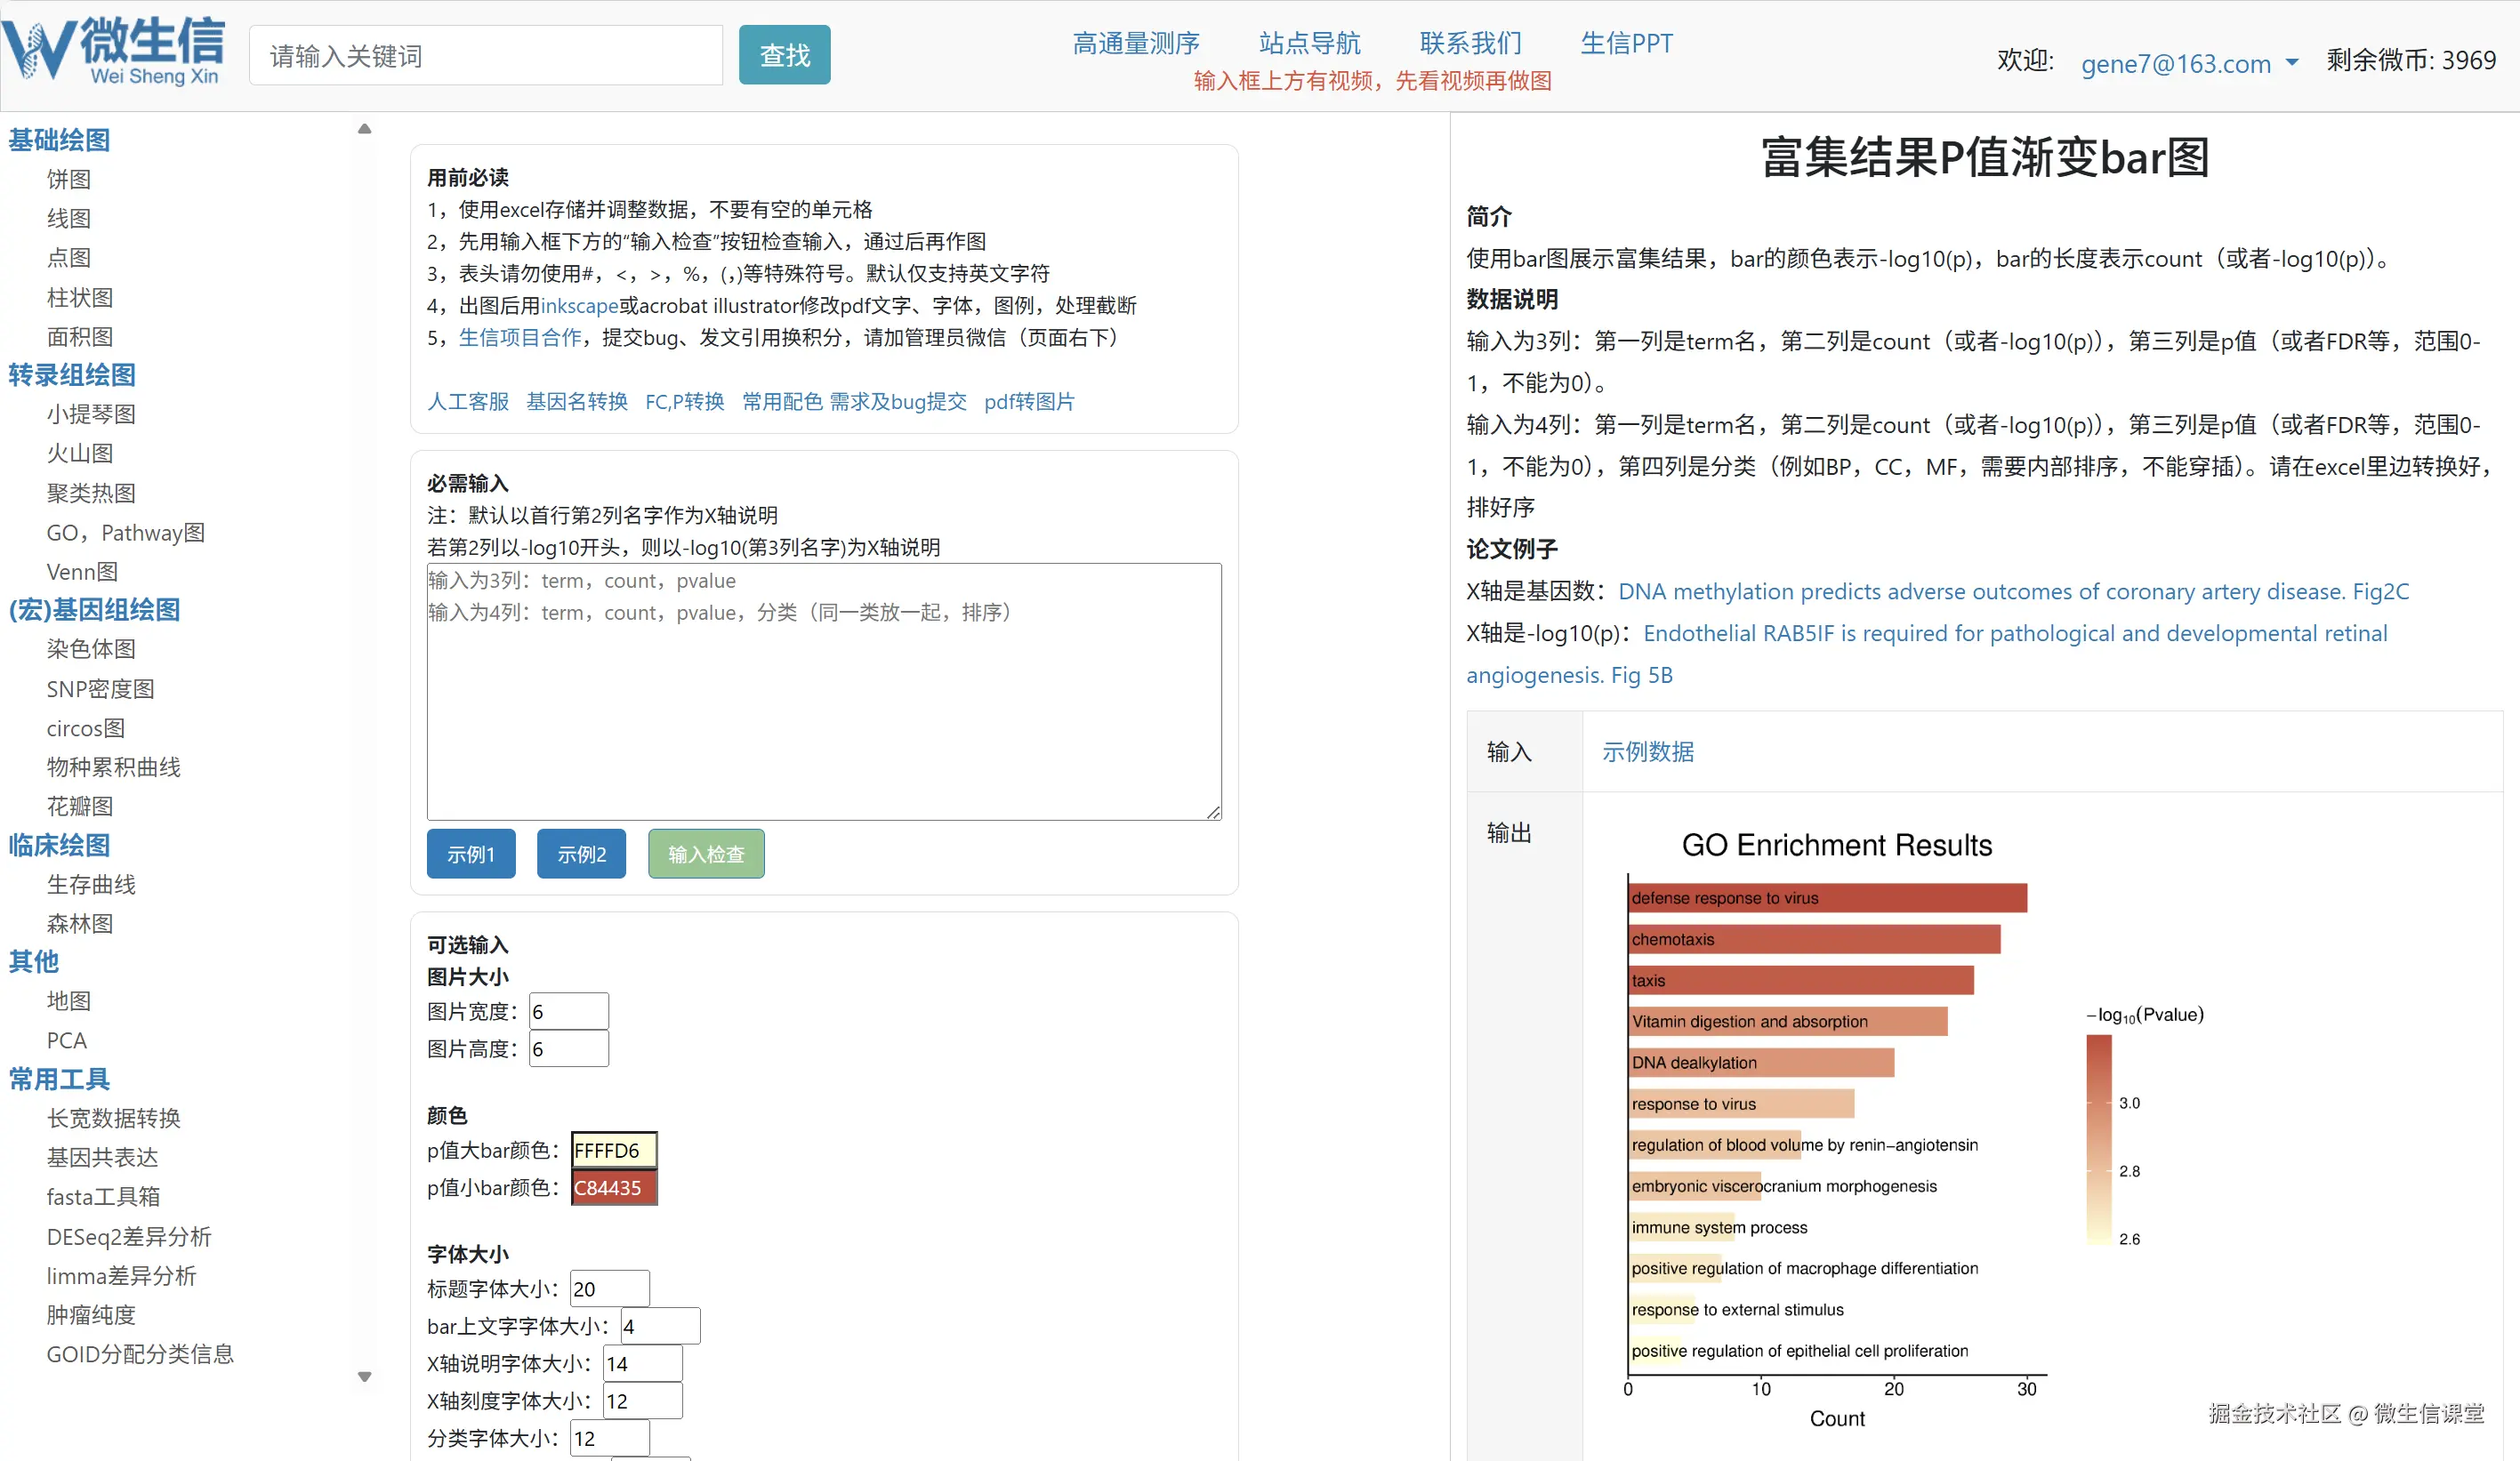Open 高通量测序 in top navigation
The height and width of the screenshot is (1461, 2520).
click(1135, 43)
